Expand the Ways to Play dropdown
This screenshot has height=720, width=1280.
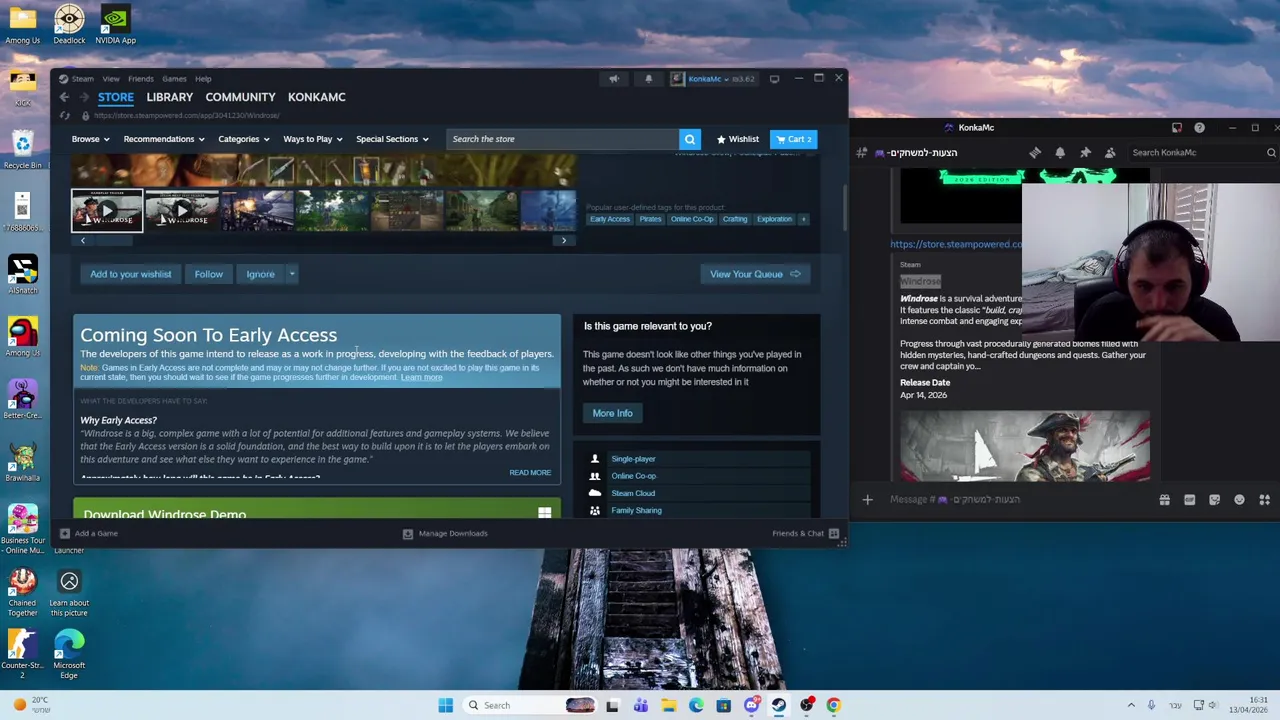pos(312,139)
